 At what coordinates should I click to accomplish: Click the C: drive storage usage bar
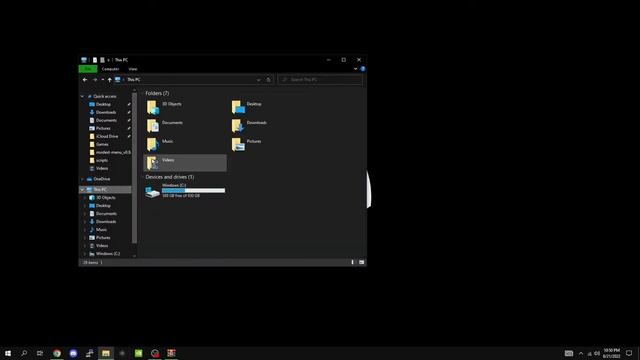pos(193,191)
